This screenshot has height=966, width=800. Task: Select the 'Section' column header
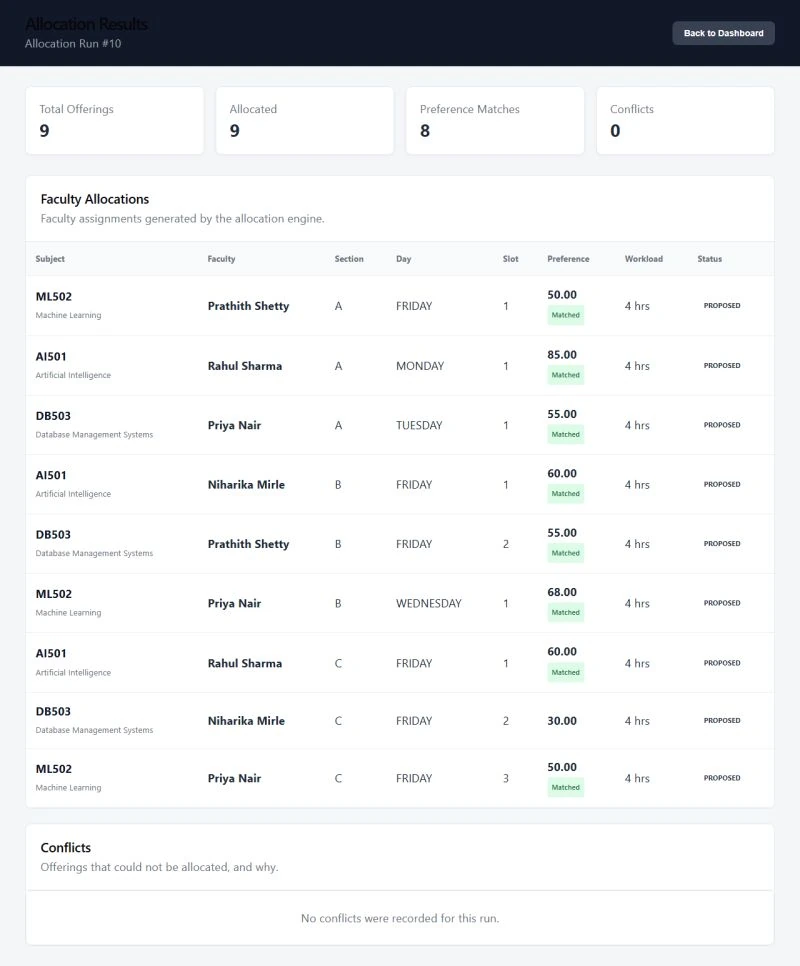point(349,259)
